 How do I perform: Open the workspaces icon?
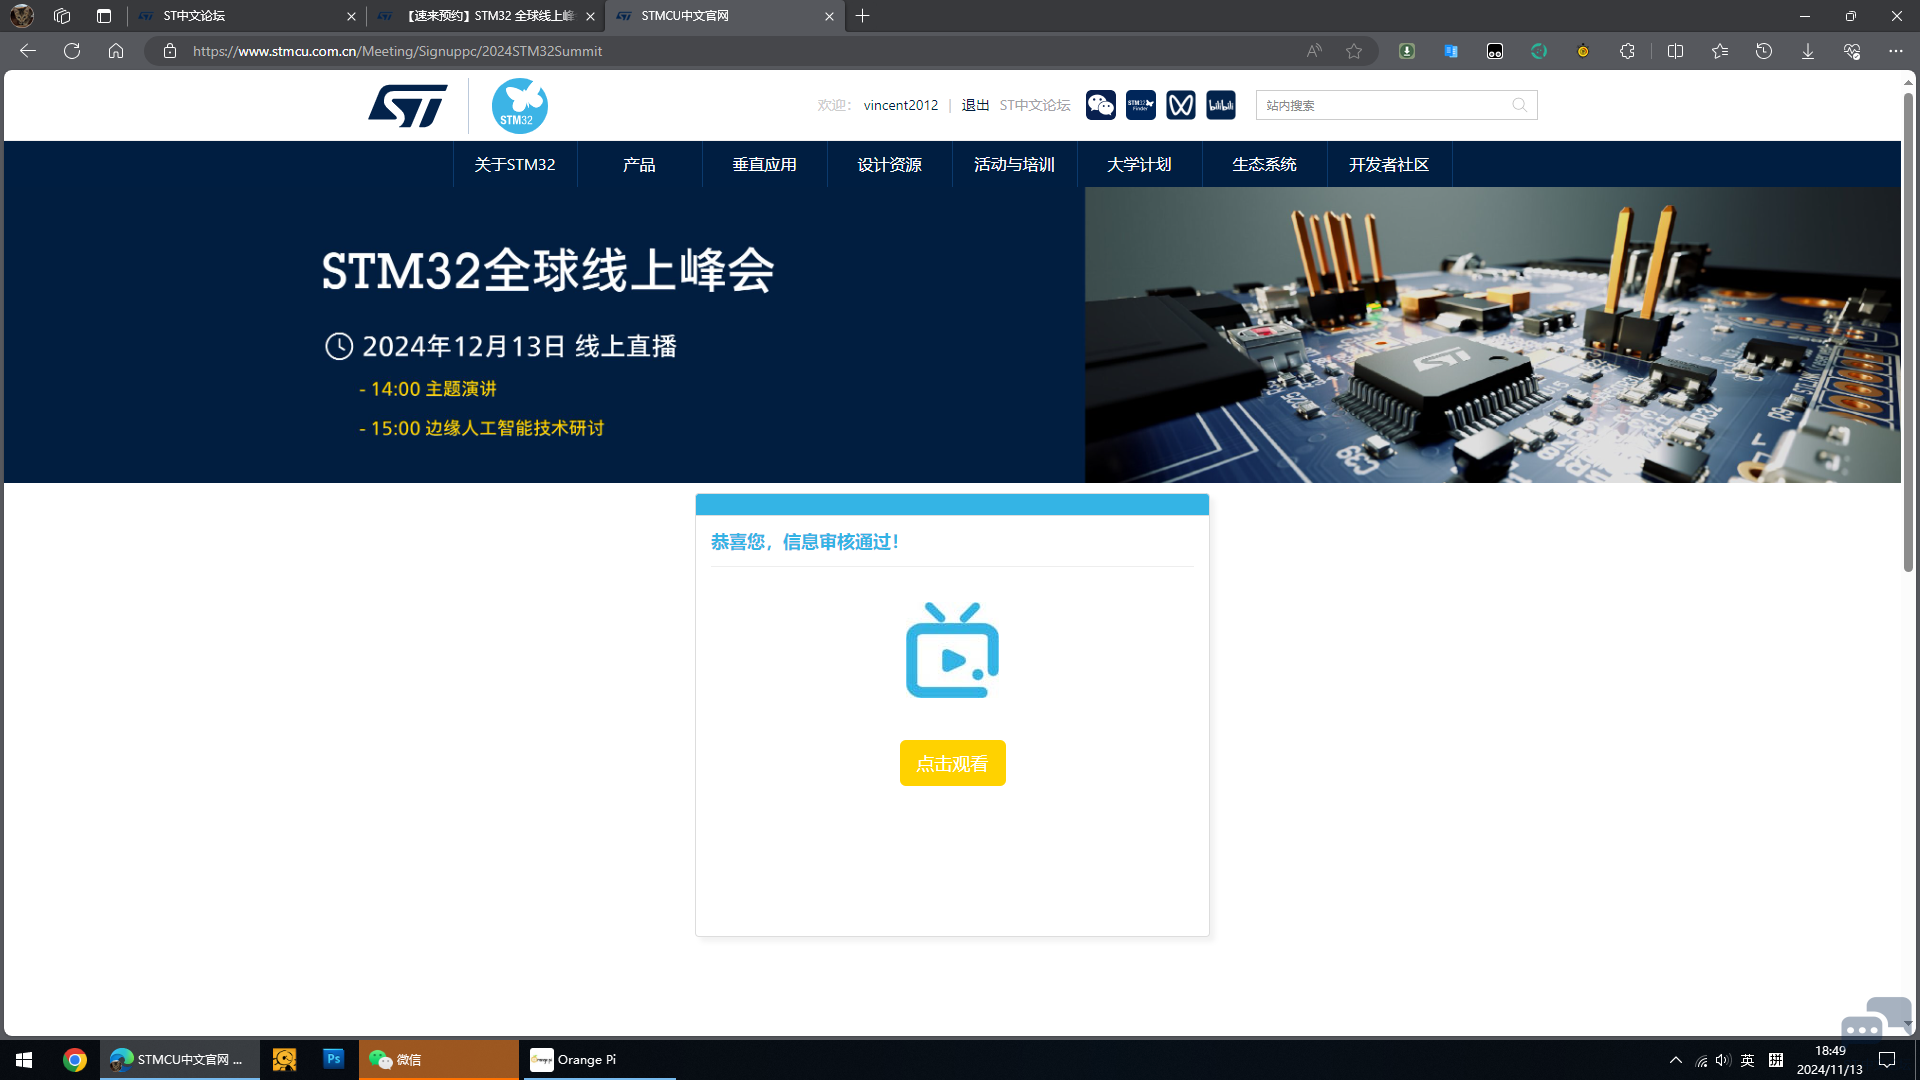click(x=62, y=16)
